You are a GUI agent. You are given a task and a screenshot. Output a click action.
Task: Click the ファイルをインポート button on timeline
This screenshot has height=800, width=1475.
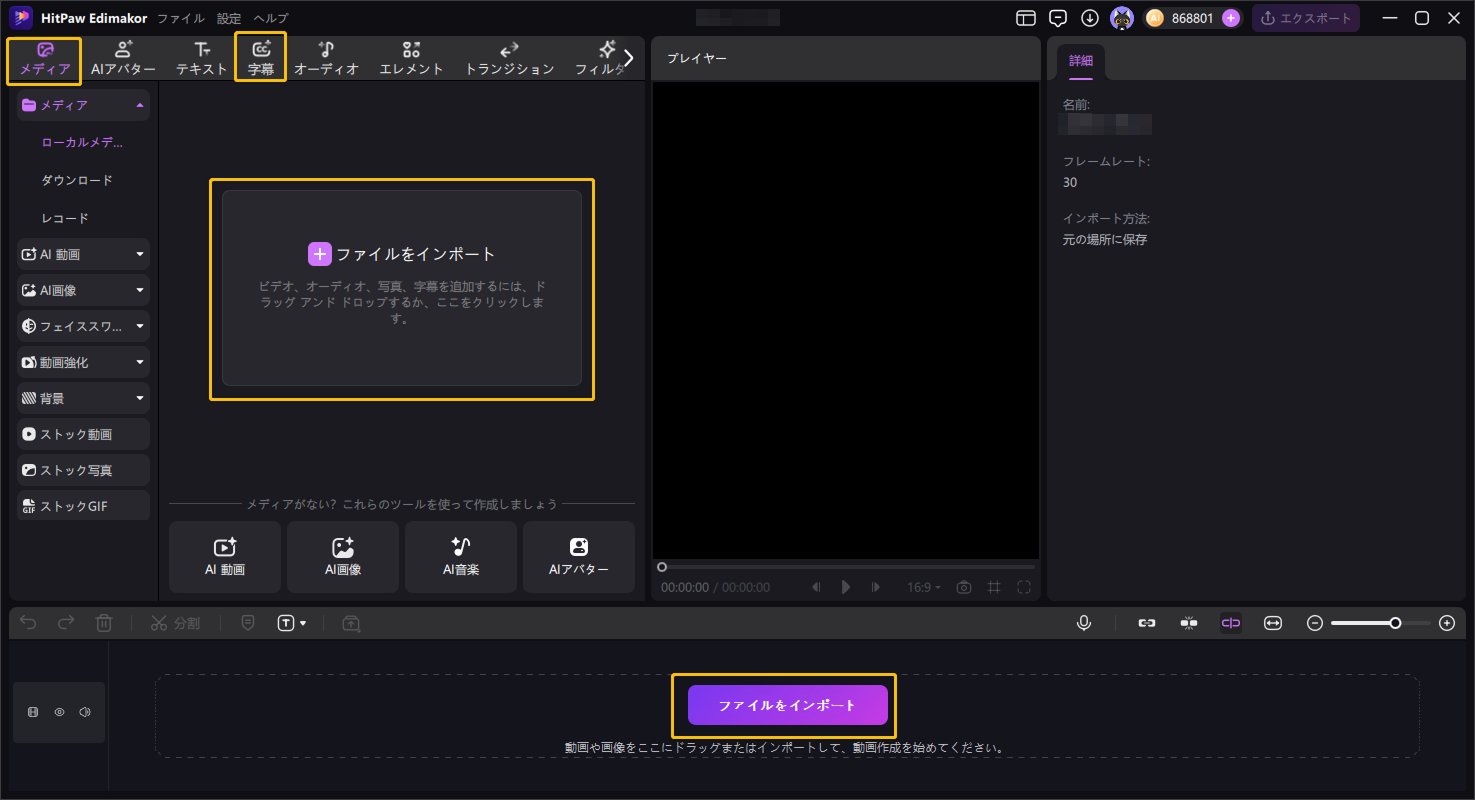[x=786, y=704]
